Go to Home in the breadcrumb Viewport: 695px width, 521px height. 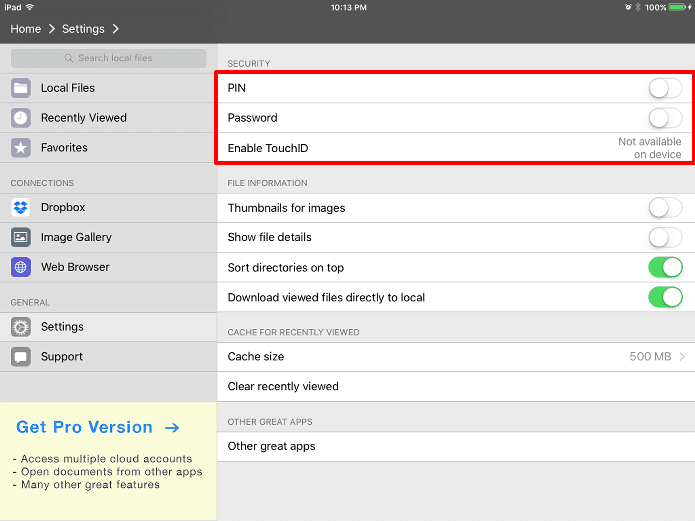26,29
